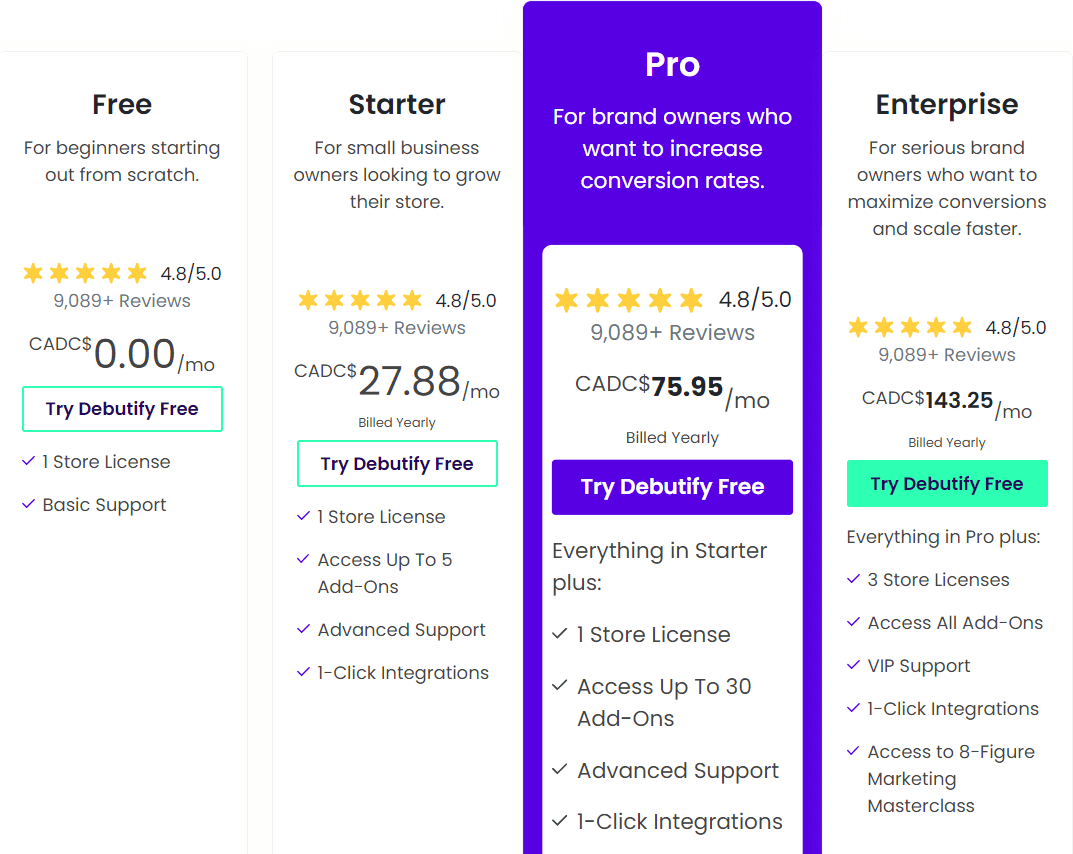Click checkmark beside 3 Store Licenses
1073x854 pixels.
coord(853,579)
